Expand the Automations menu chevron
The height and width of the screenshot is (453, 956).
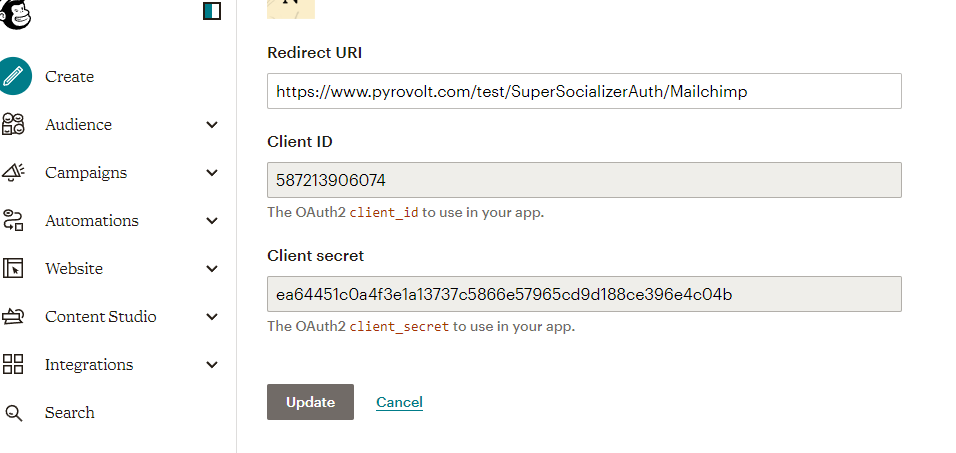(212, 220)
